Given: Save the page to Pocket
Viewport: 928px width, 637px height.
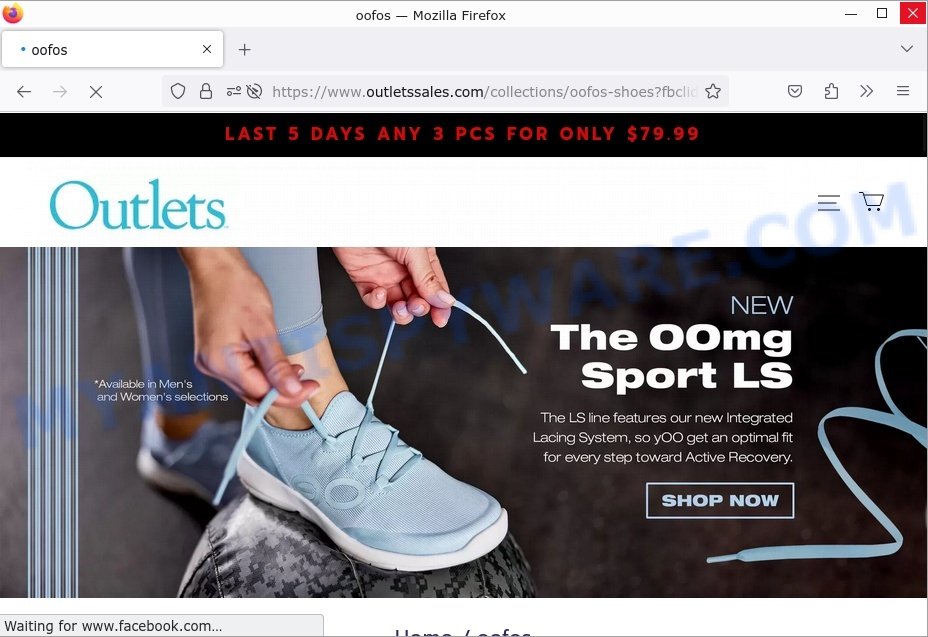Looking at the screenshot, I should pos(795,91).
